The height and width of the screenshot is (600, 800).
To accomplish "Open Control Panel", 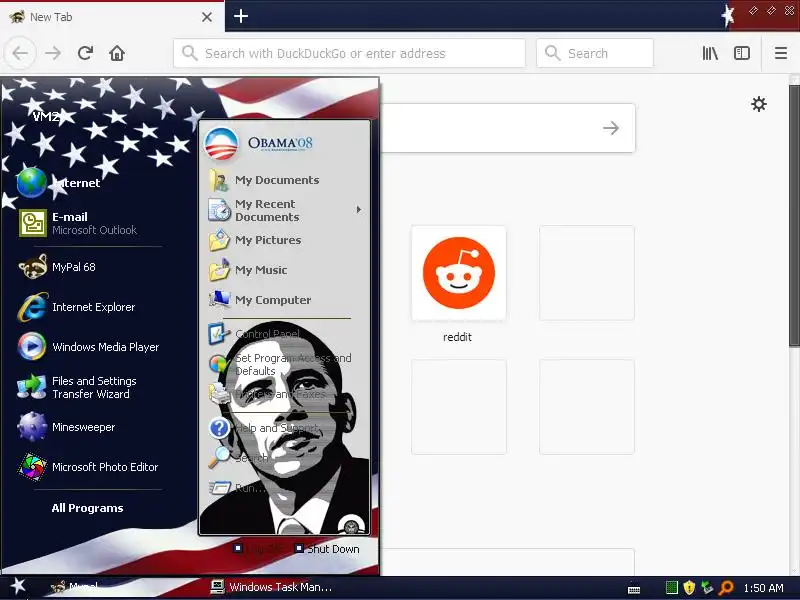I will [254, 334].
